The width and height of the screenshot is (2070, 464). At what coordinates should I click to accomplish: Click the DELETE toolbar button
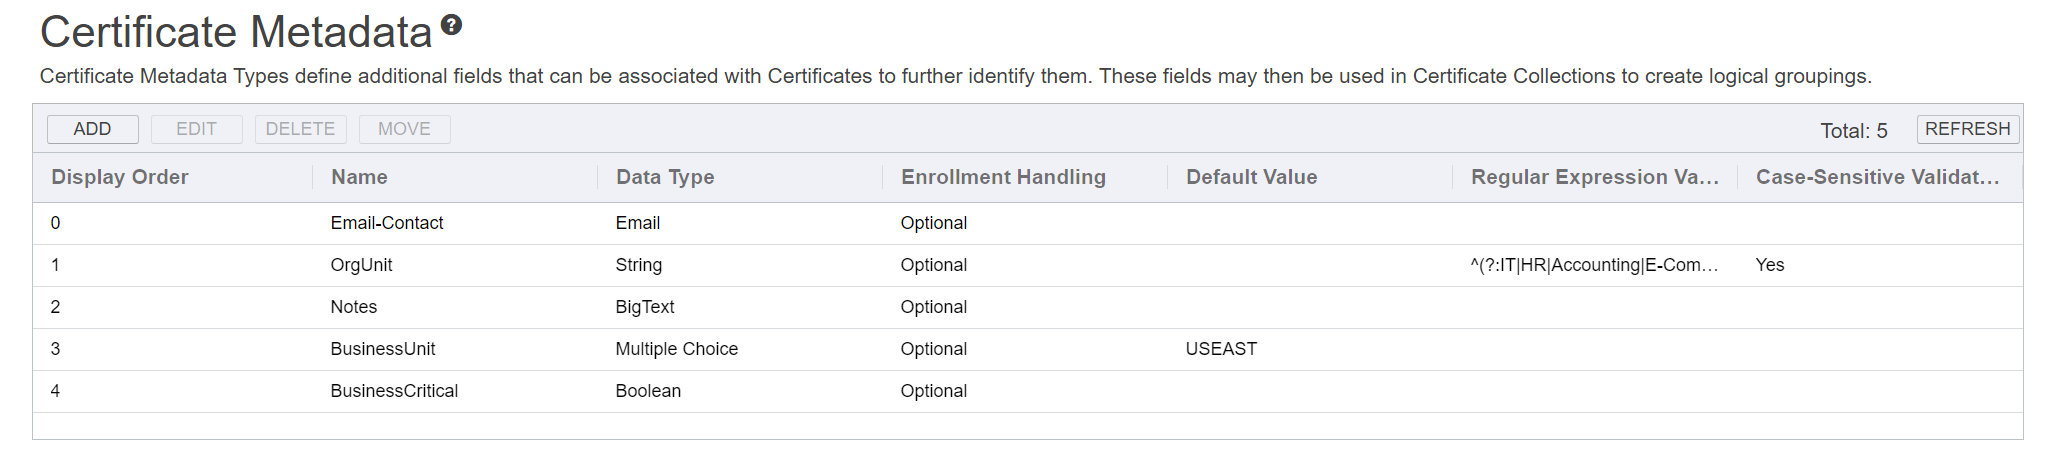300,129
